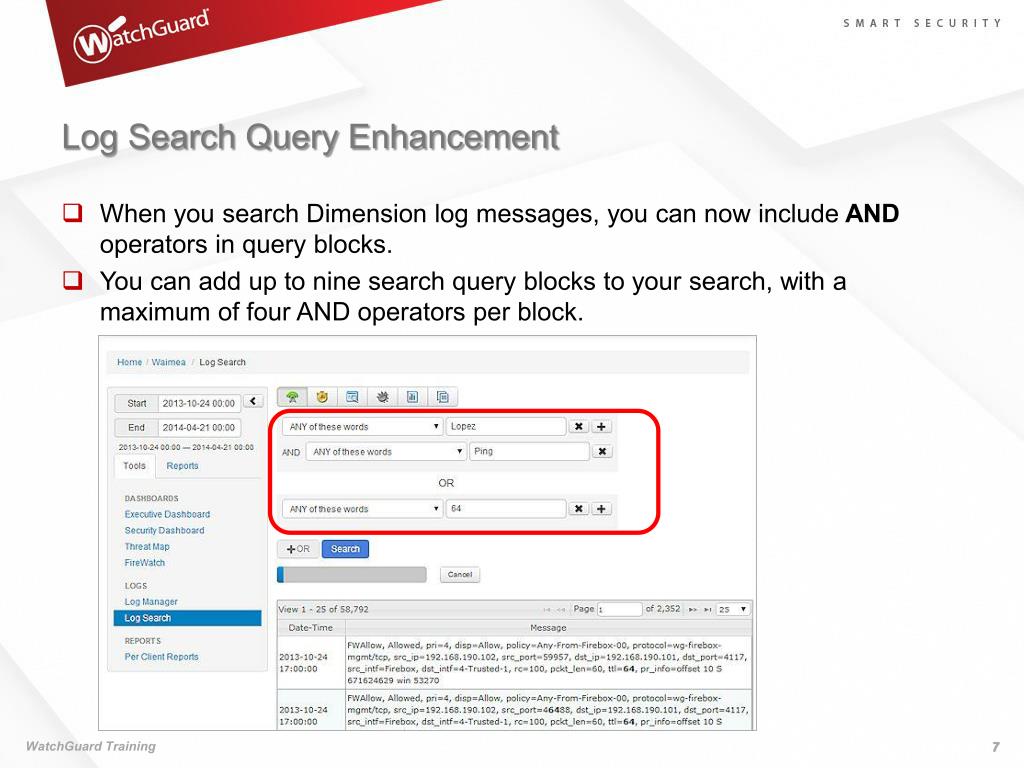
Task: Switch to the Reports tab
Action: pos(182,466)
